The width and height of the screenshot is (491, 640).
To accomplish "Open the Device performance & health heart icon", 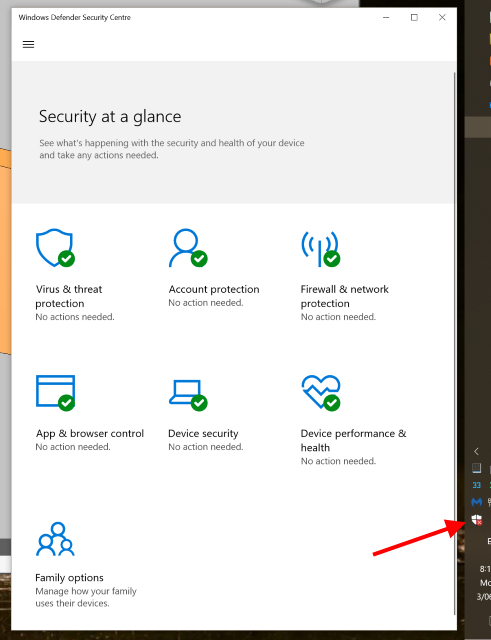I will click(x=321, y=393).
